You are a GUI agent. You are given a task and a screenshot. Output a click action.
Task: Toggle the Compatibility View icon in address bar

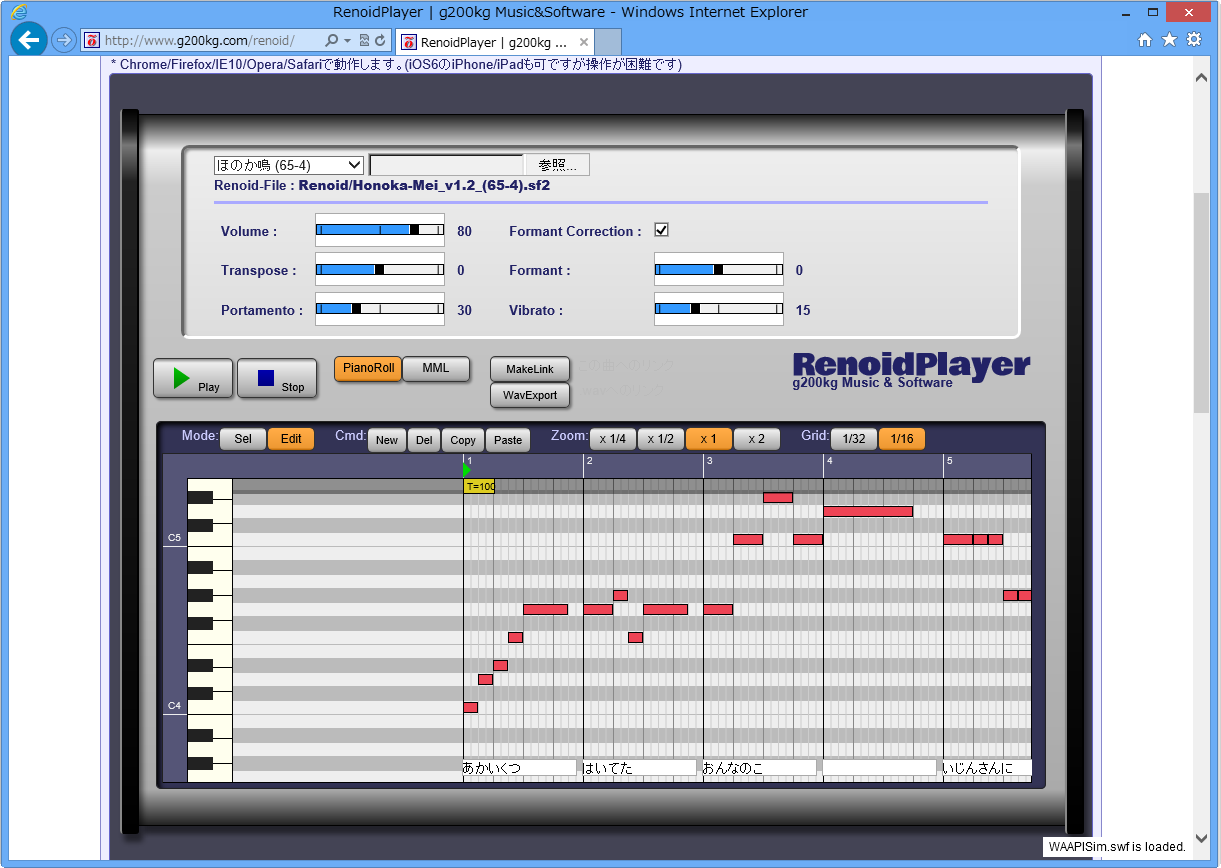pyautogui.click(x=364, y=41)
